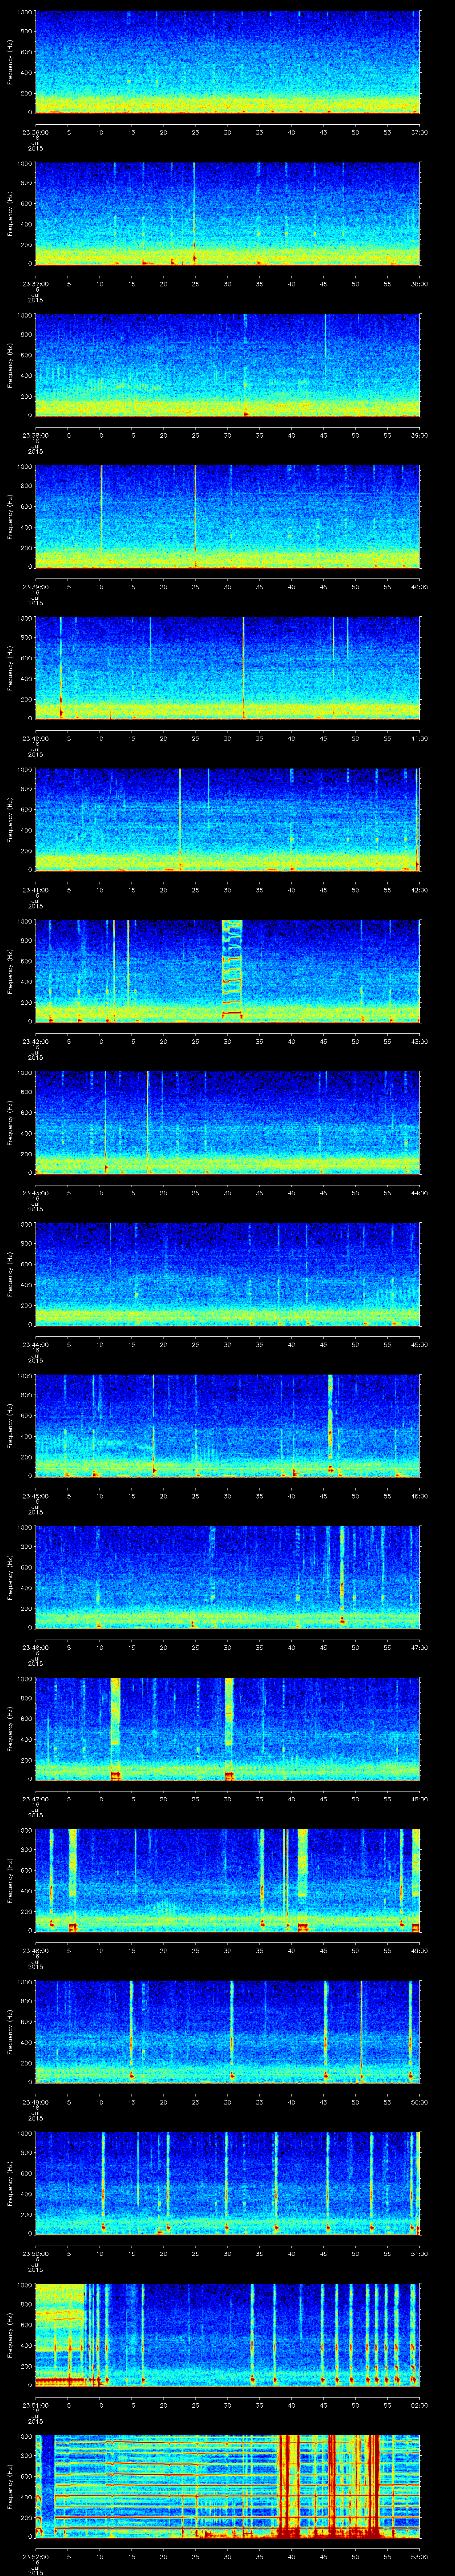Viewport: 455px width, 2576px height.
Task: Select the spectrogram panel starting at 23:49:00
Action: 228,2032
